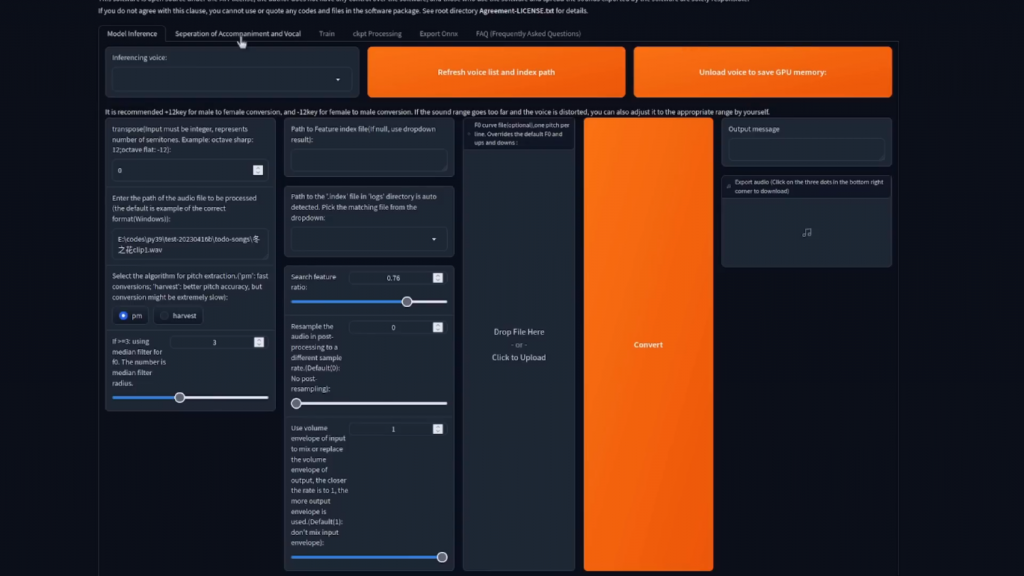The height and width of the screenshot is (576, 1024).
Task: Open the Train tab
Action: [327, 33]
